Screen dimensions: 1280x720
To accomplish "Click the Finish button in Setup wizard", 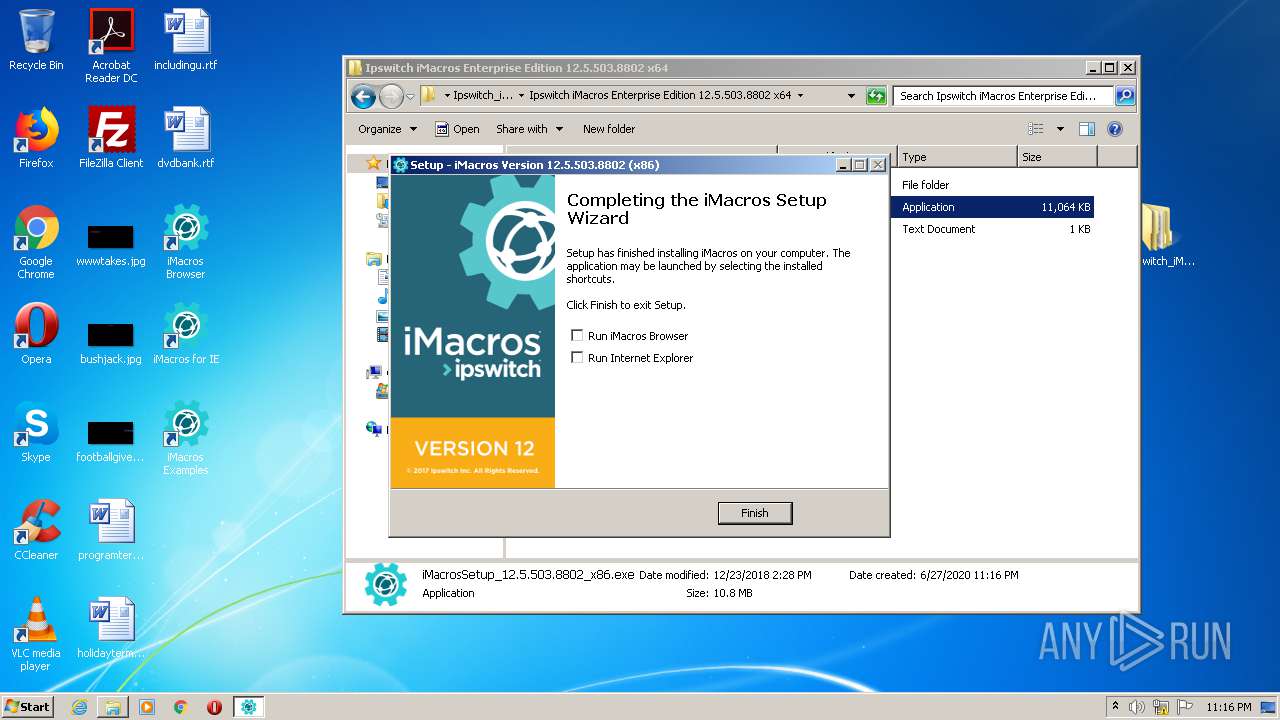I will click(x=755, y=513).
